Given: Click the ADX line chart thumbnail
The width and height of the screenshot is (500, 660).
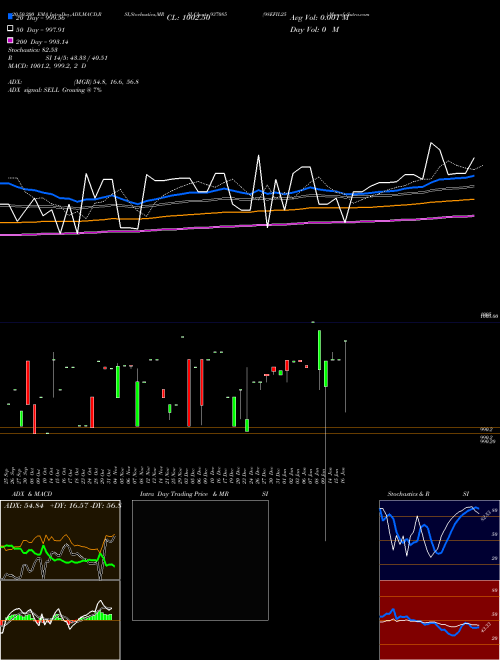Looking at the screenshot, I should pyautogui.click(x=60, y=540).
